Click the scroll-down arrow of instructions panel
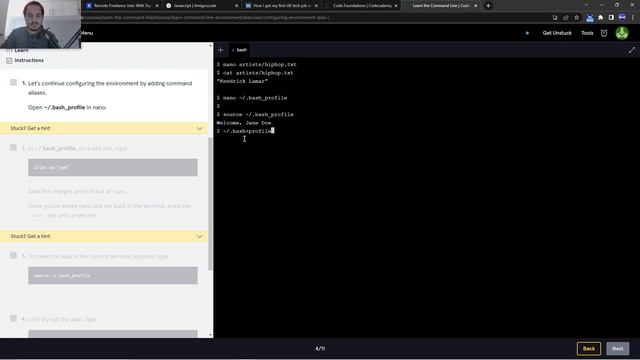This screenshot has height=360, width=640. (211, 335)
